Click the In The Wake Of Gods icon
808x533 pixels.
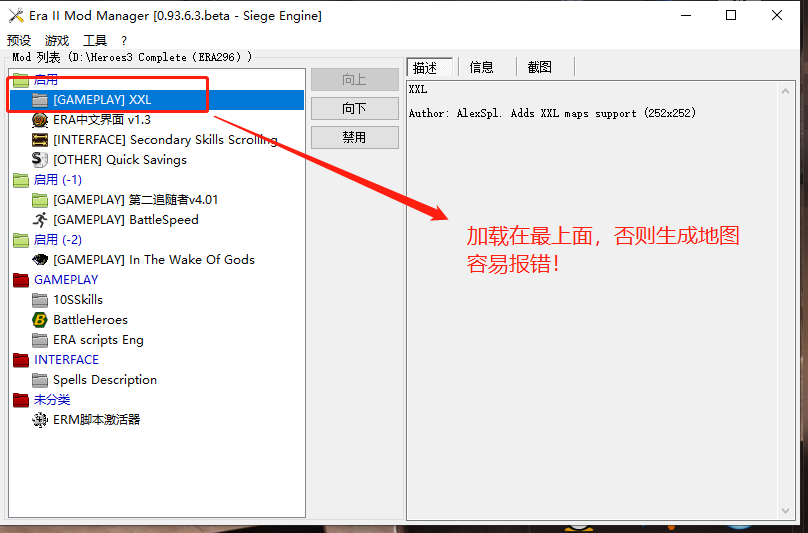pos(40,260)
